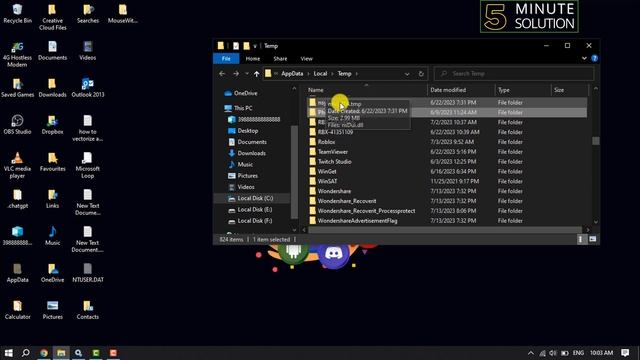
Task: Open the Recycle Bin desktop icon
Action: coord(17,13)
